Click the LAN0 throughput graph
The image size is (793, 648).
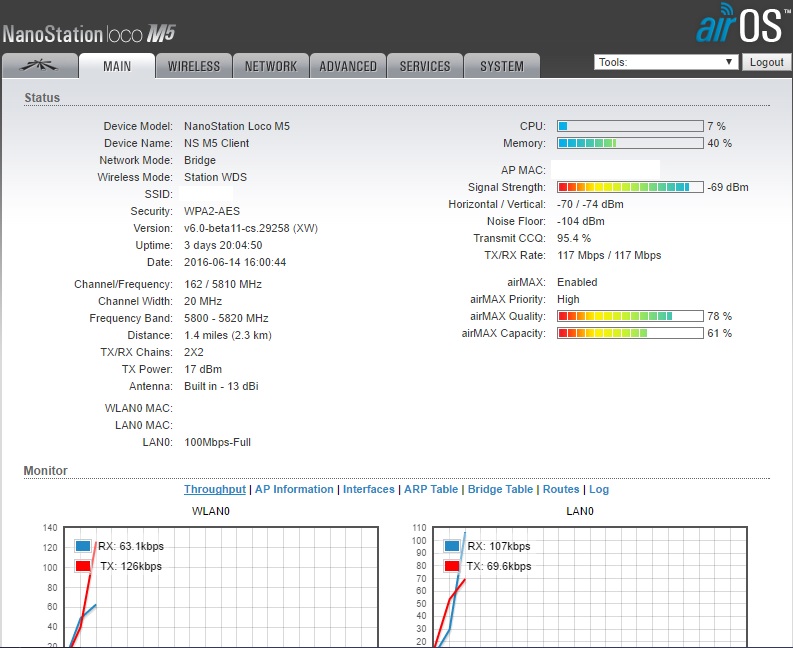pos(589,587)
